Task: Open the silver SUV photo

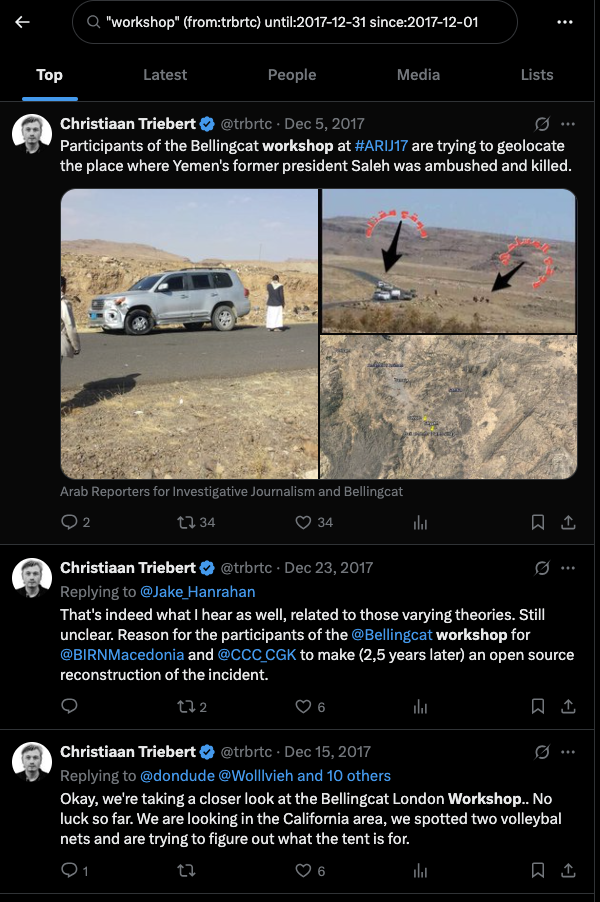Action: point(190,334)
